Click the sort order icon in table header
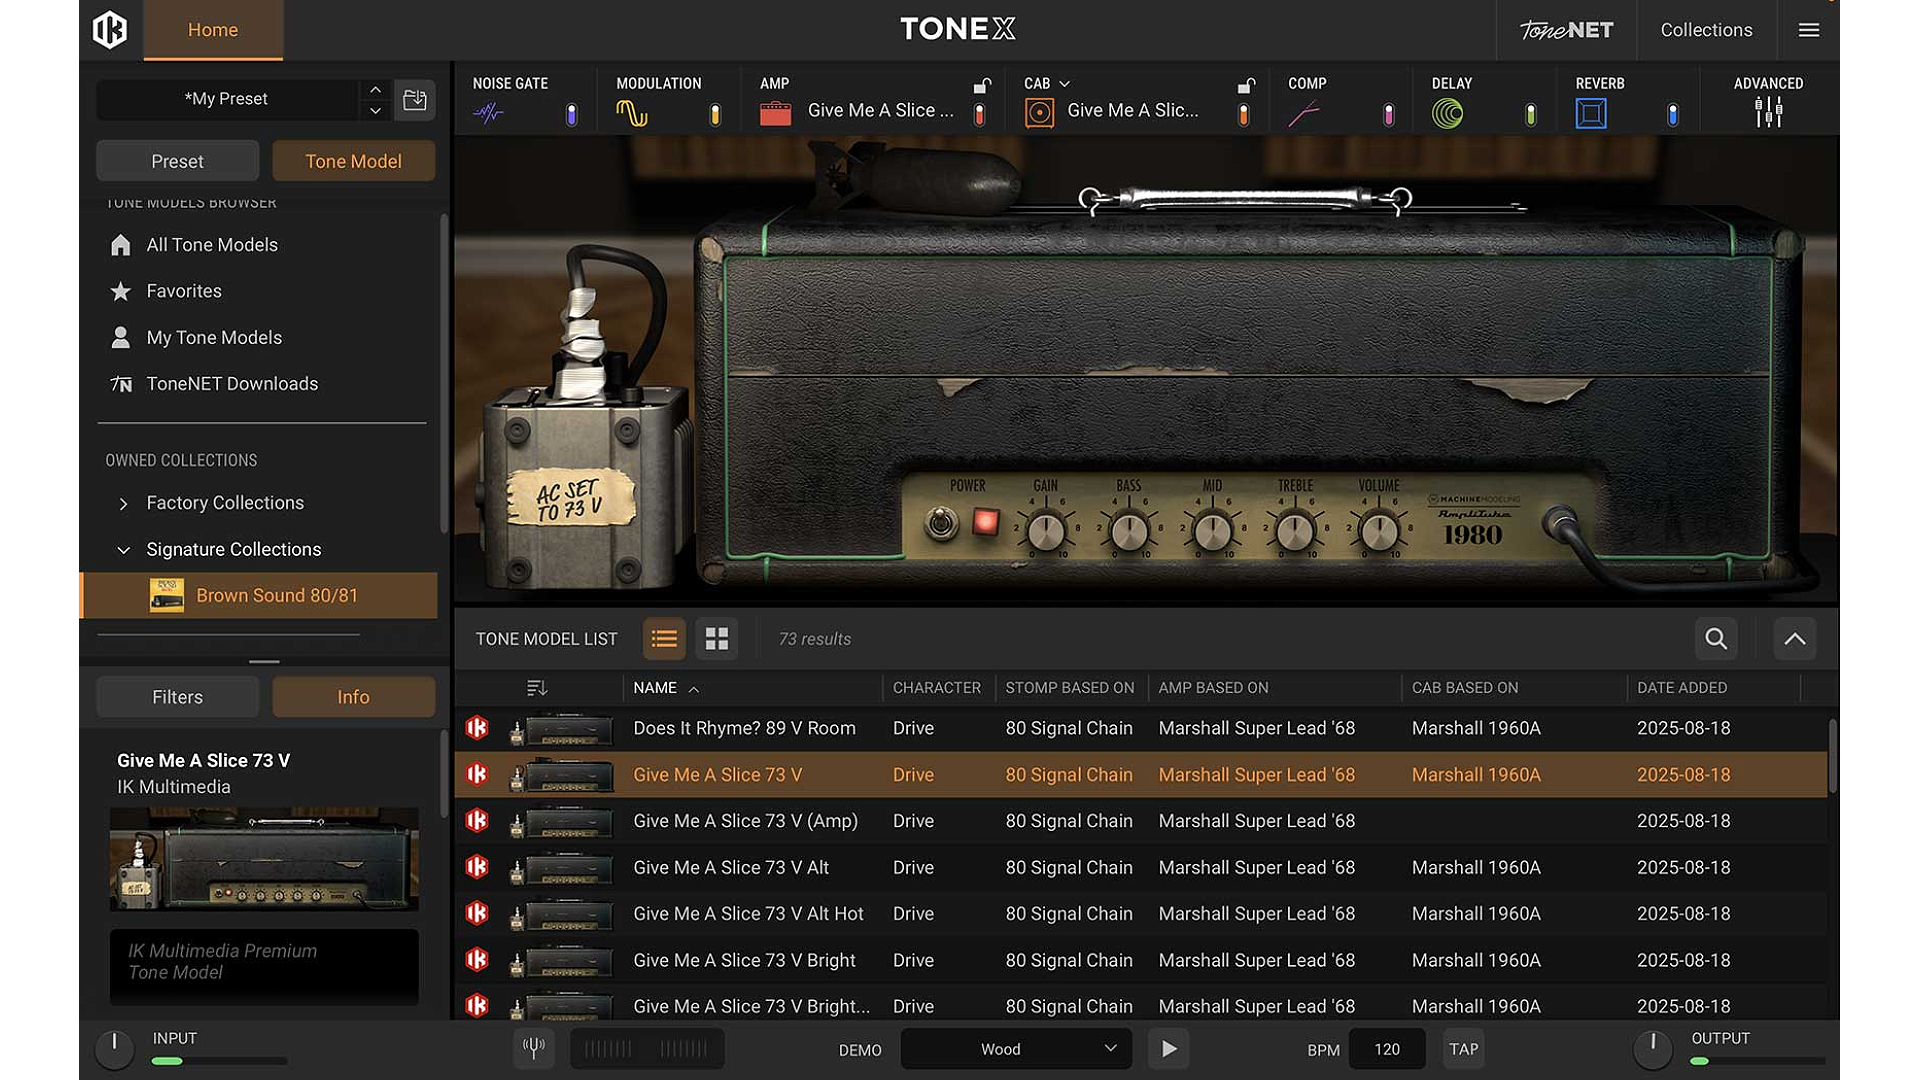 coord(537,688)
